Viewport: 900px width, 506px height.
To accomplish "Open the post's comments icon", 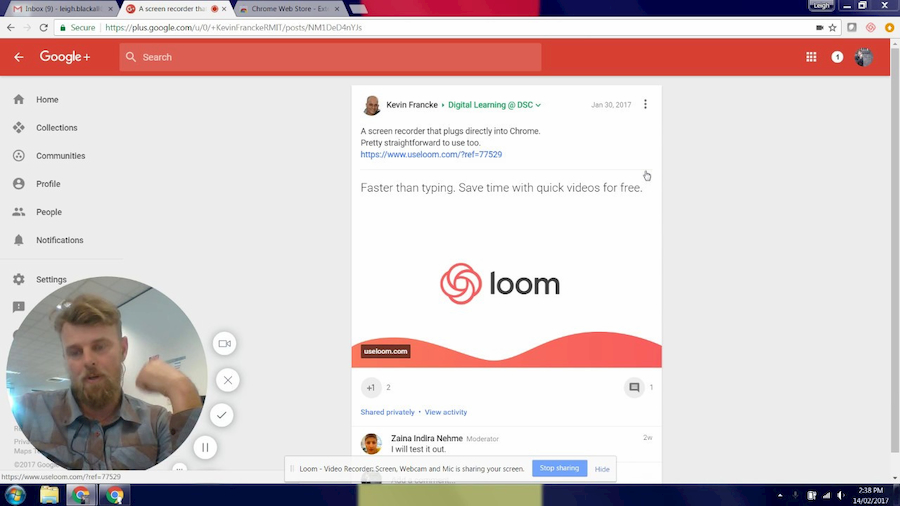I will 634,388.
